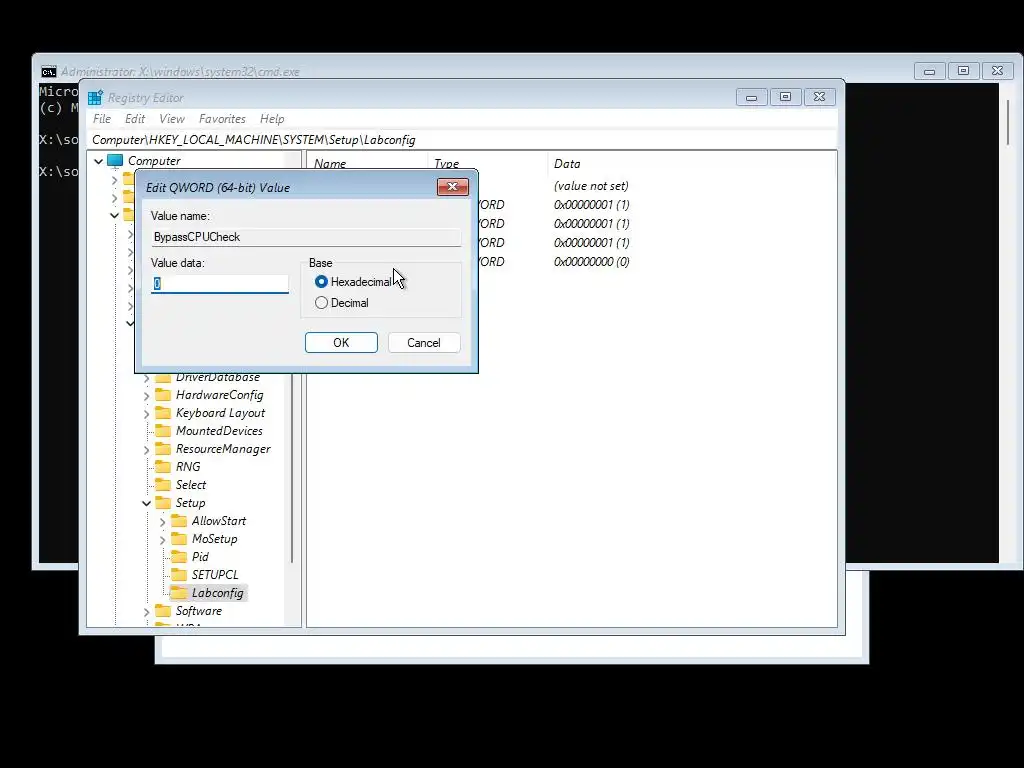Click the Labconfig folder icon

(179, 592)
